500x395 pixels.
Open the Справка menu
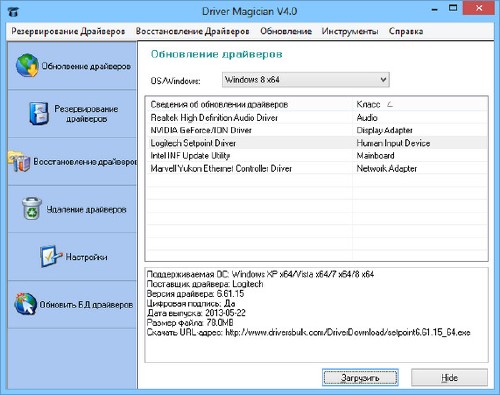tap(406, 31)
